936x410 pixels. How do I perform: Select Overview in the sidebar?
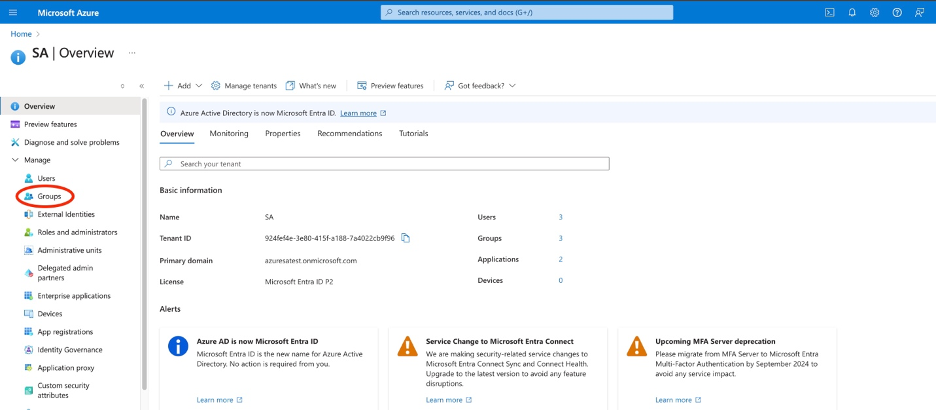[x=70, y=106]
